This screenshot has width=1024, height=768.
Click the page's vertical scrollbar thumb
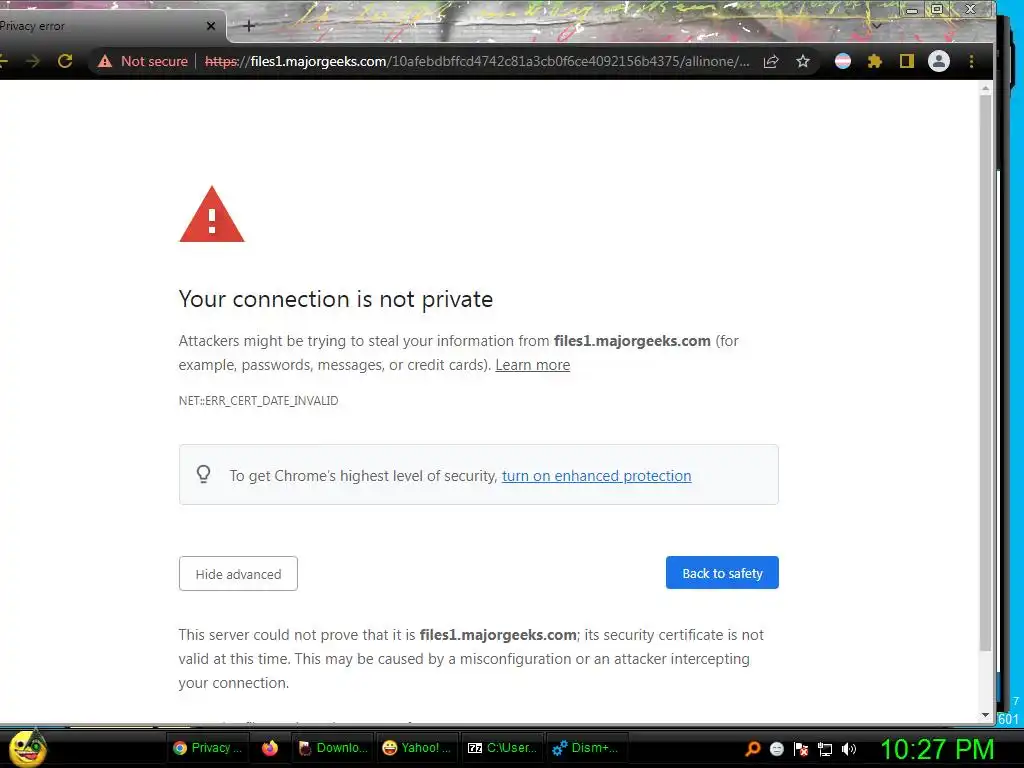click(985, 374)
